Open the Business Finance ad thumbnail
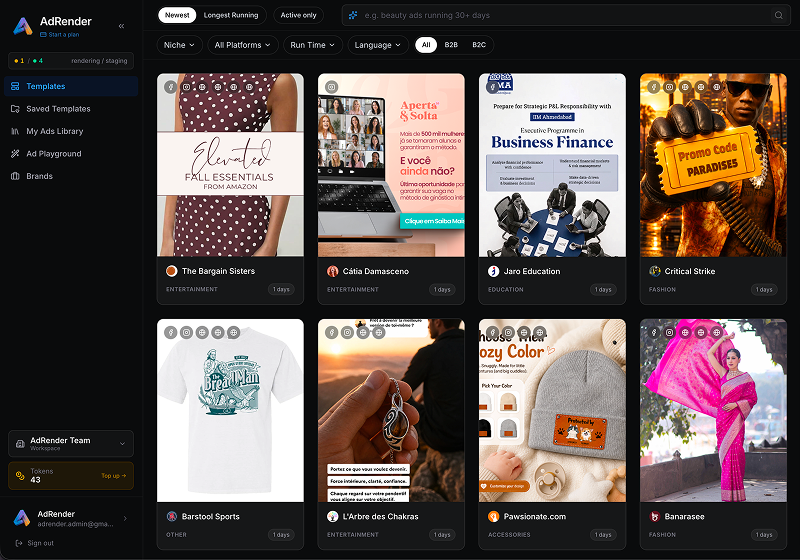This screenshot has width=800, height=560. pyautogui.click(x=552, y=165)
